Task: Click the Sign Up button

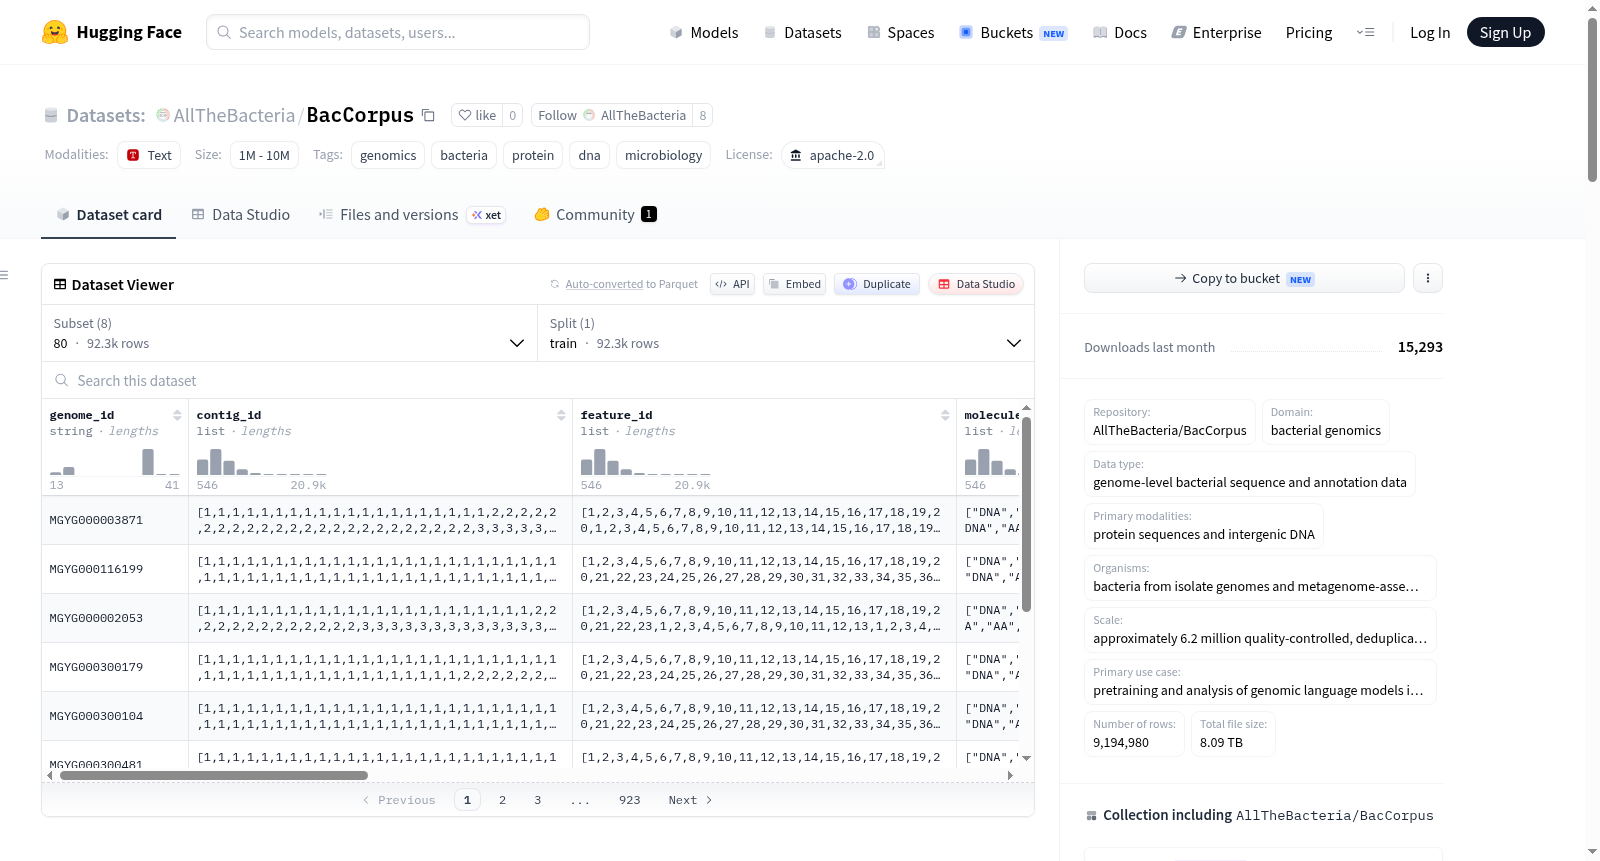Action: point(1505,32)
